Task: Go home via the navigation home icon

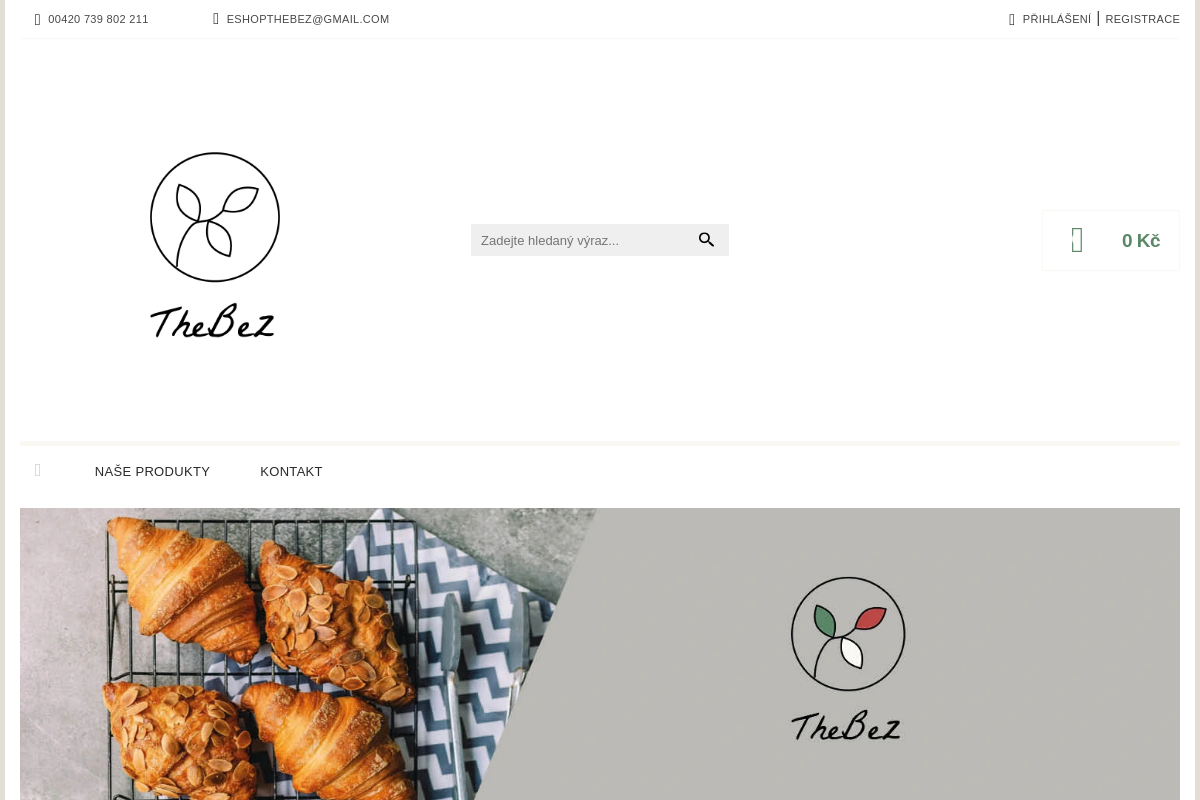Action: tap(38, 470)
